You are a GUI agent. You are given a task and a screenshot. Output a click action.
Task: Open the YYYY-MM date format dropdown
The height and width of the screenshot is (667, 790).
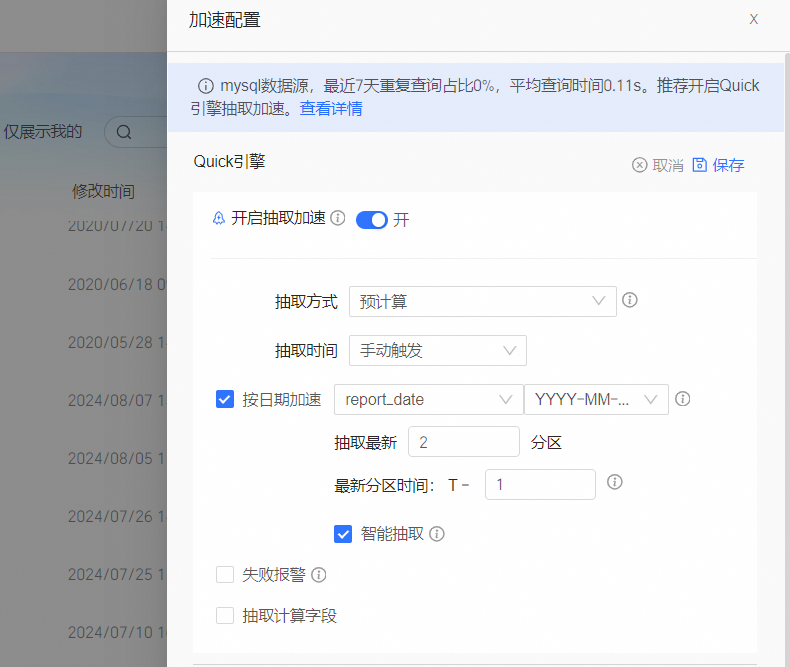click(x=596, y=400)
